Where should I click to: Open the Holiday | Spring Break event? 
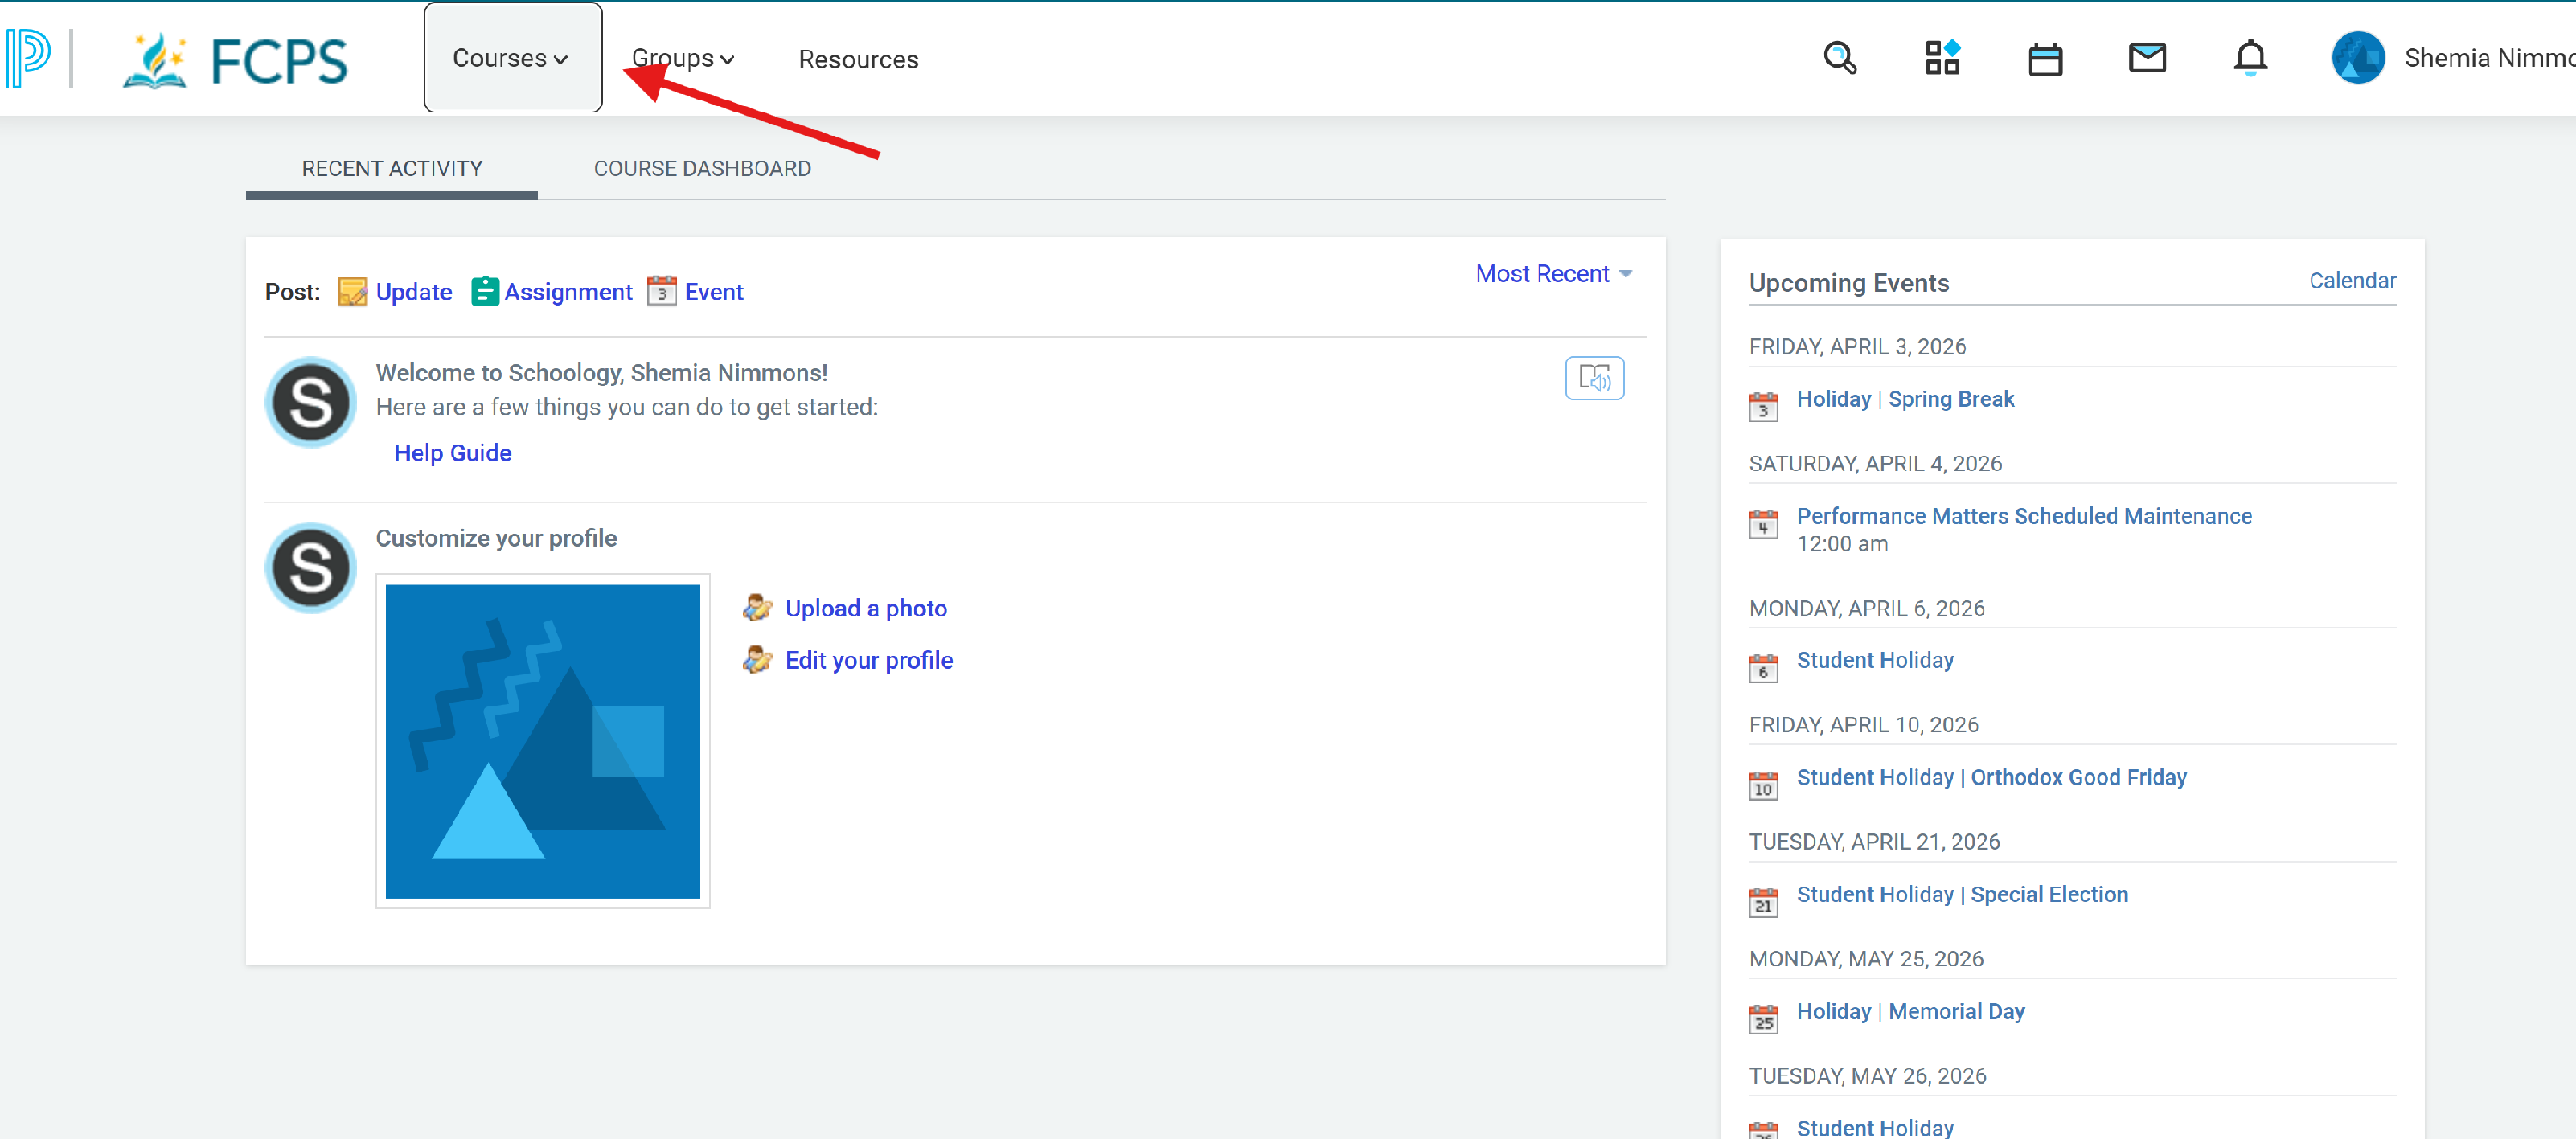click(1905, 399)
